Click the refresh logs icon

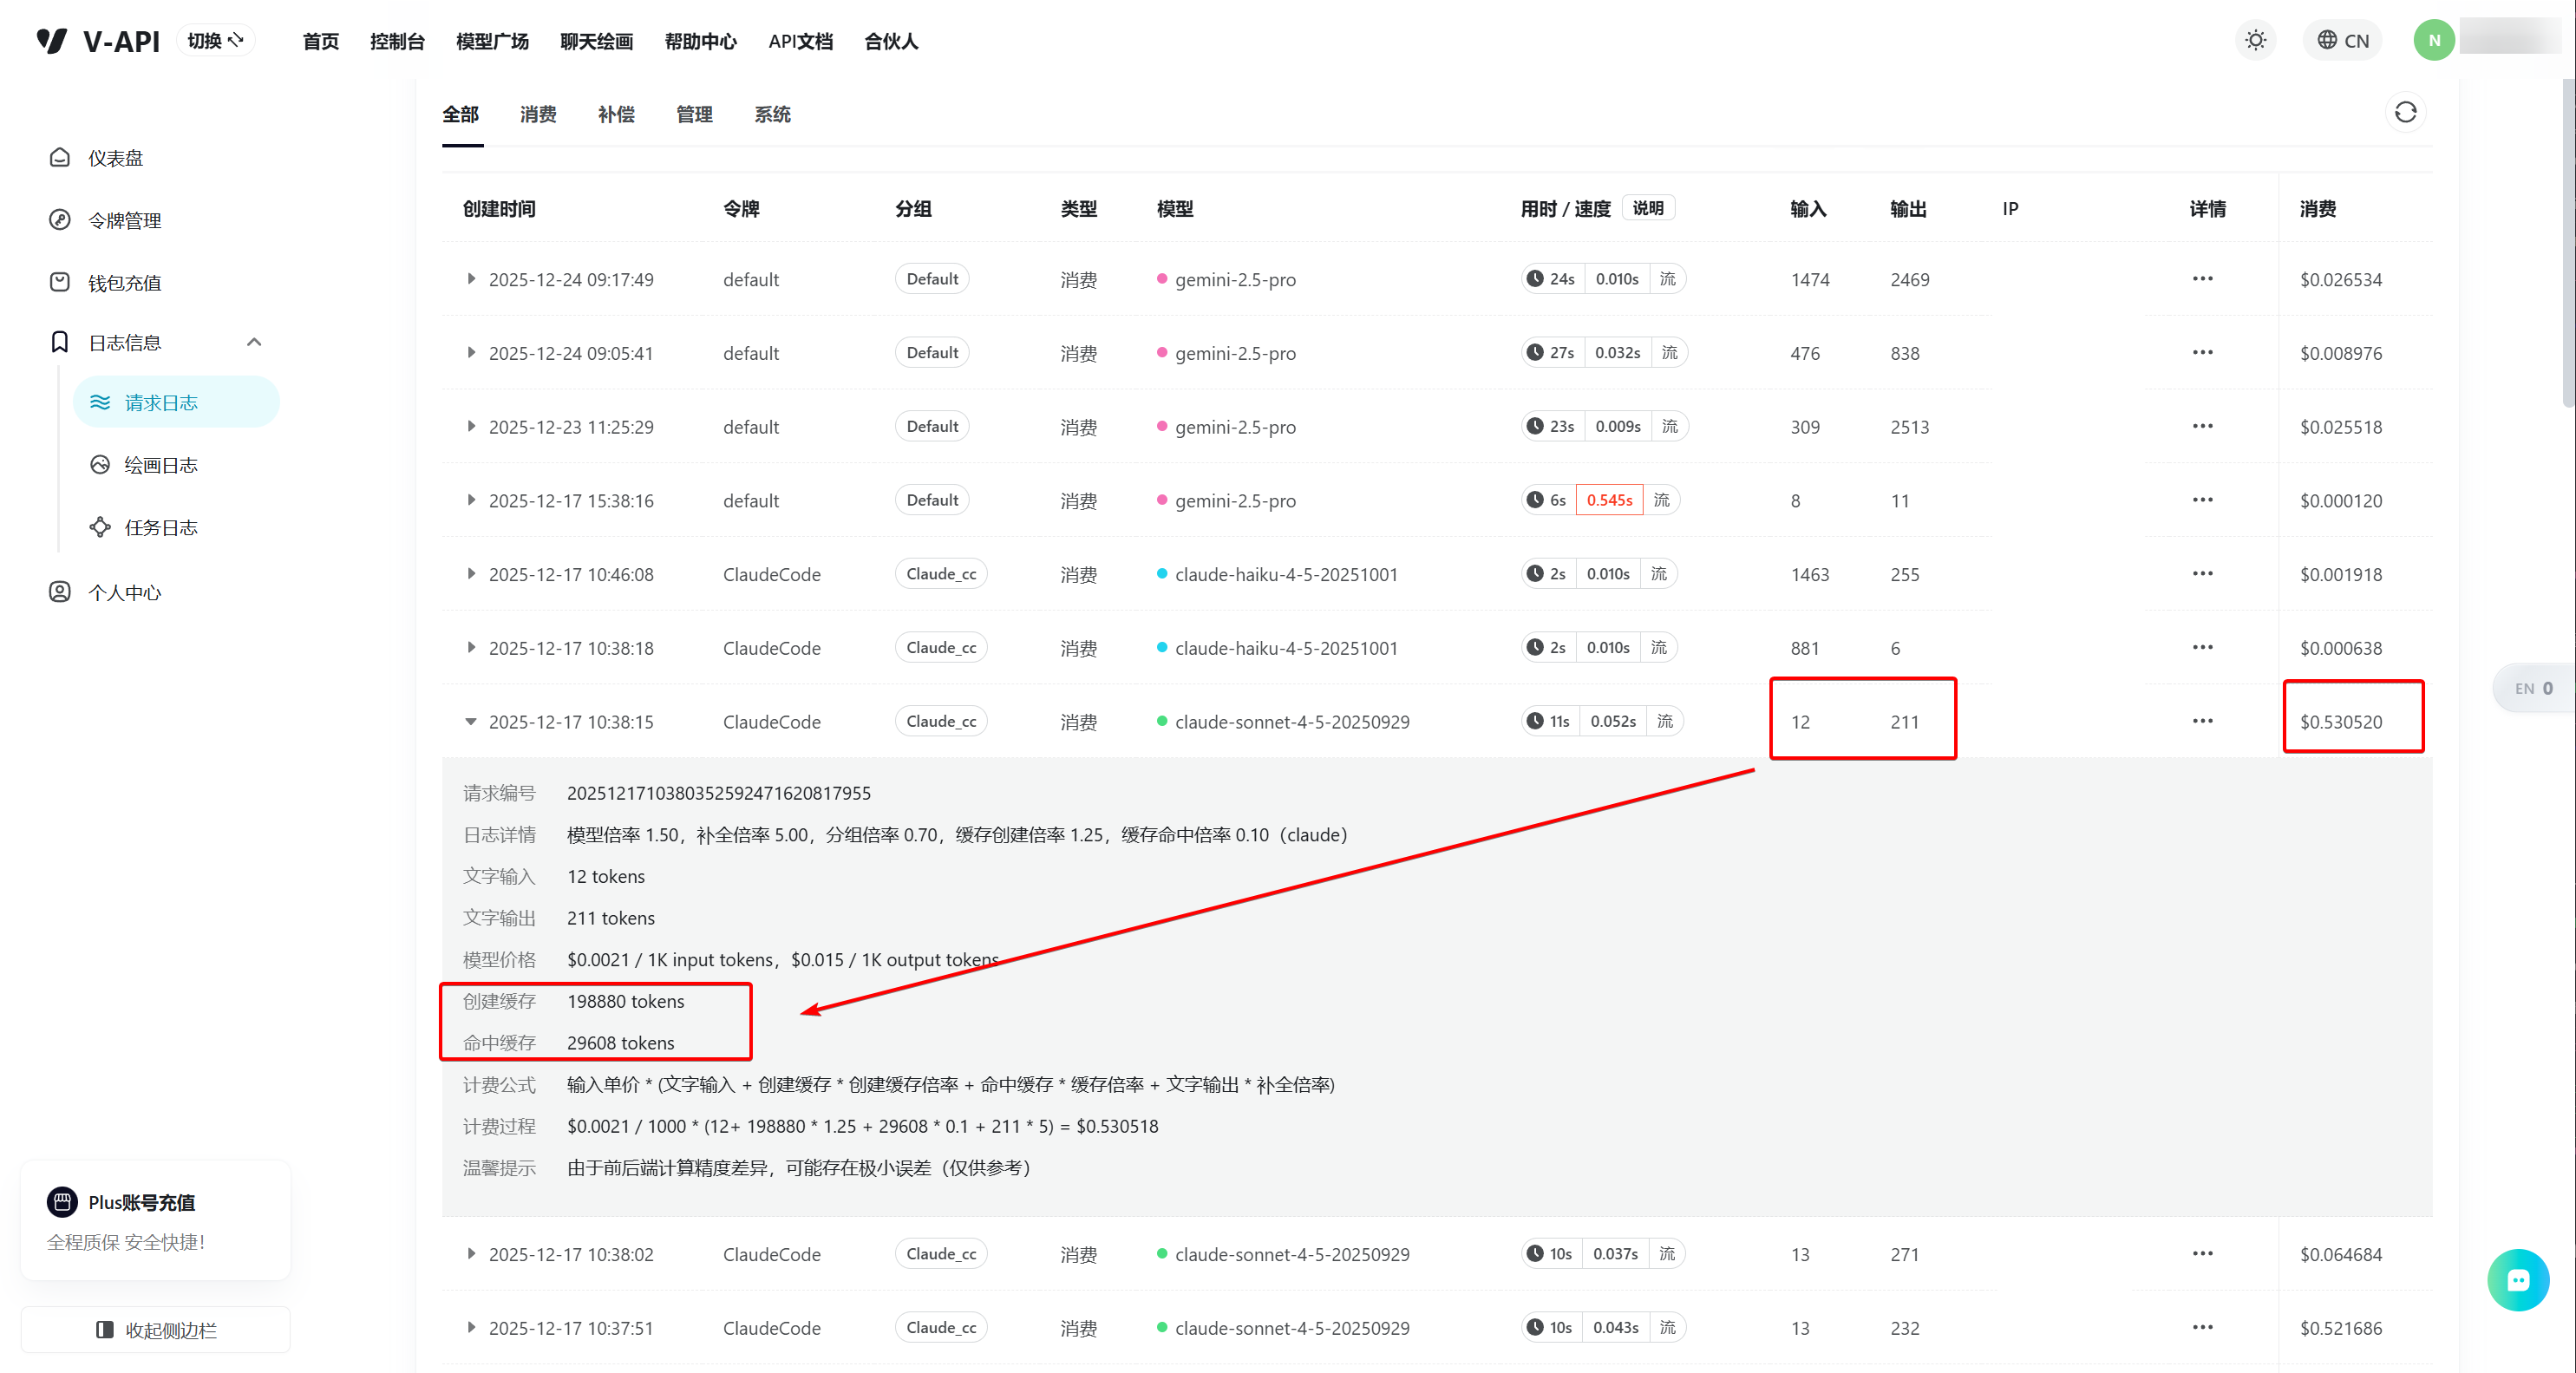point(2405,112)
